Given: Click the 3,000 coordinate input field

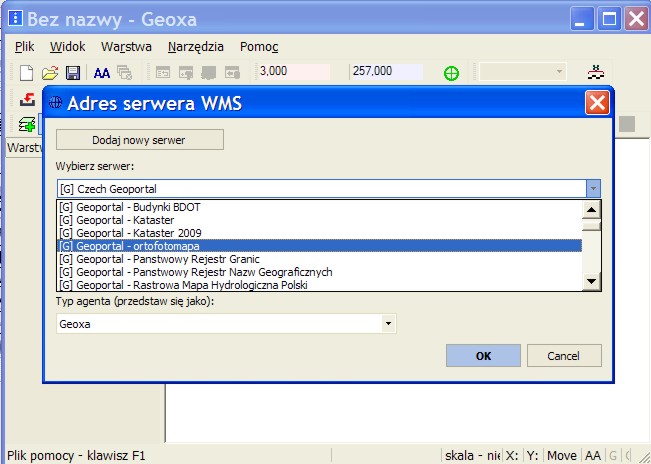Looking at the screenshot, I should (x=294, y=71).
